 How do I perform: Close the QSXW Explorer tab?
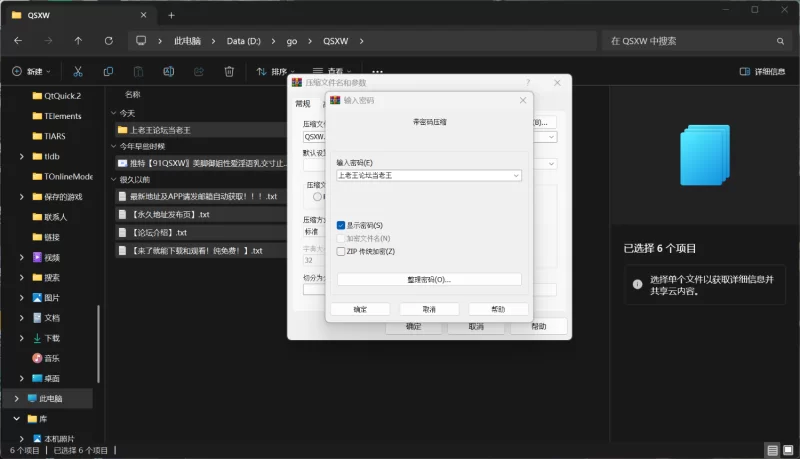[x=143, y=15]
